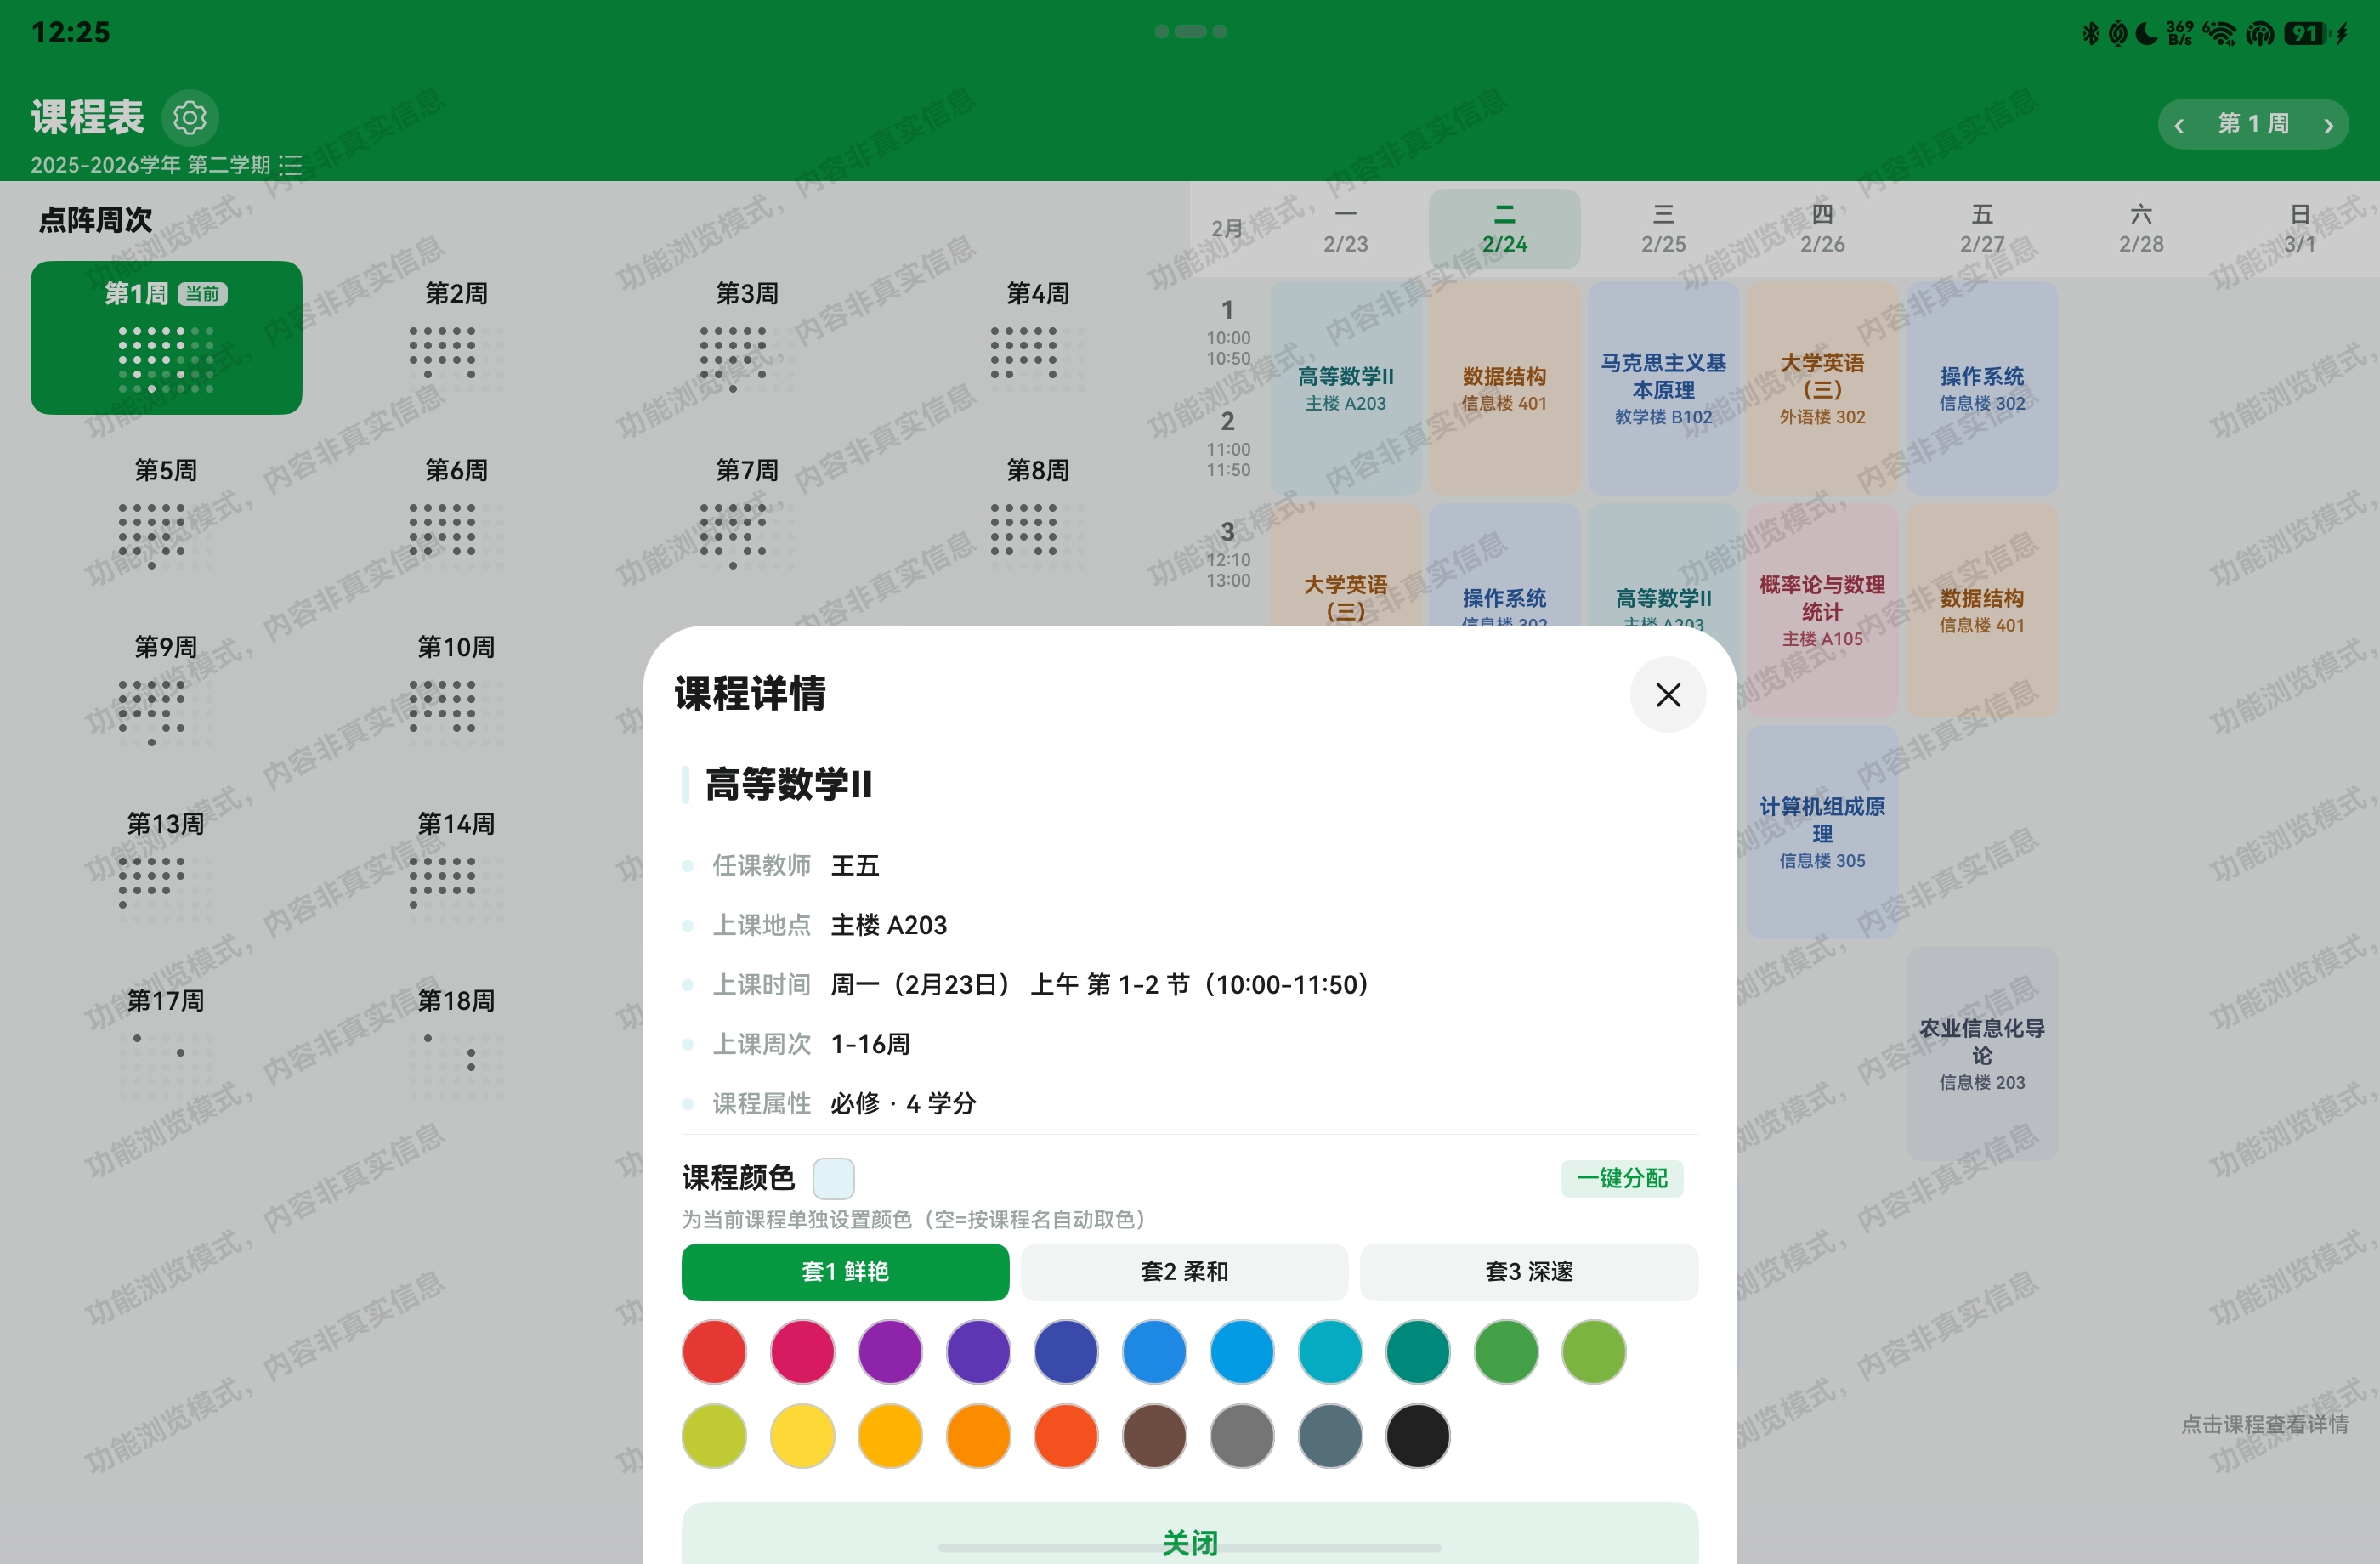The height and width of the screenshot is (1564, 2380).
Task: Pick the indigo color swatch
Action: coord(1066,1352)
